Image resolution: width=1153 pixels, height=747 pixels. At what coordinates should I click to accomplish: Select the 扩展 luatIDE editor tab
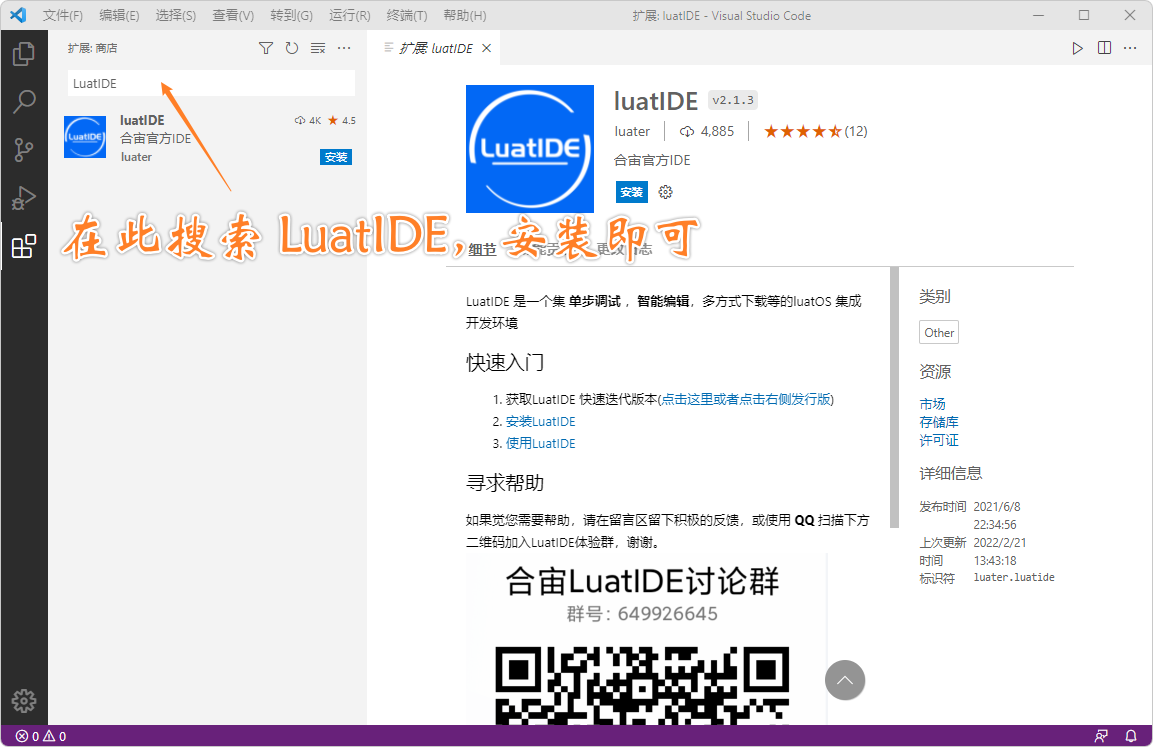[435, 48]
